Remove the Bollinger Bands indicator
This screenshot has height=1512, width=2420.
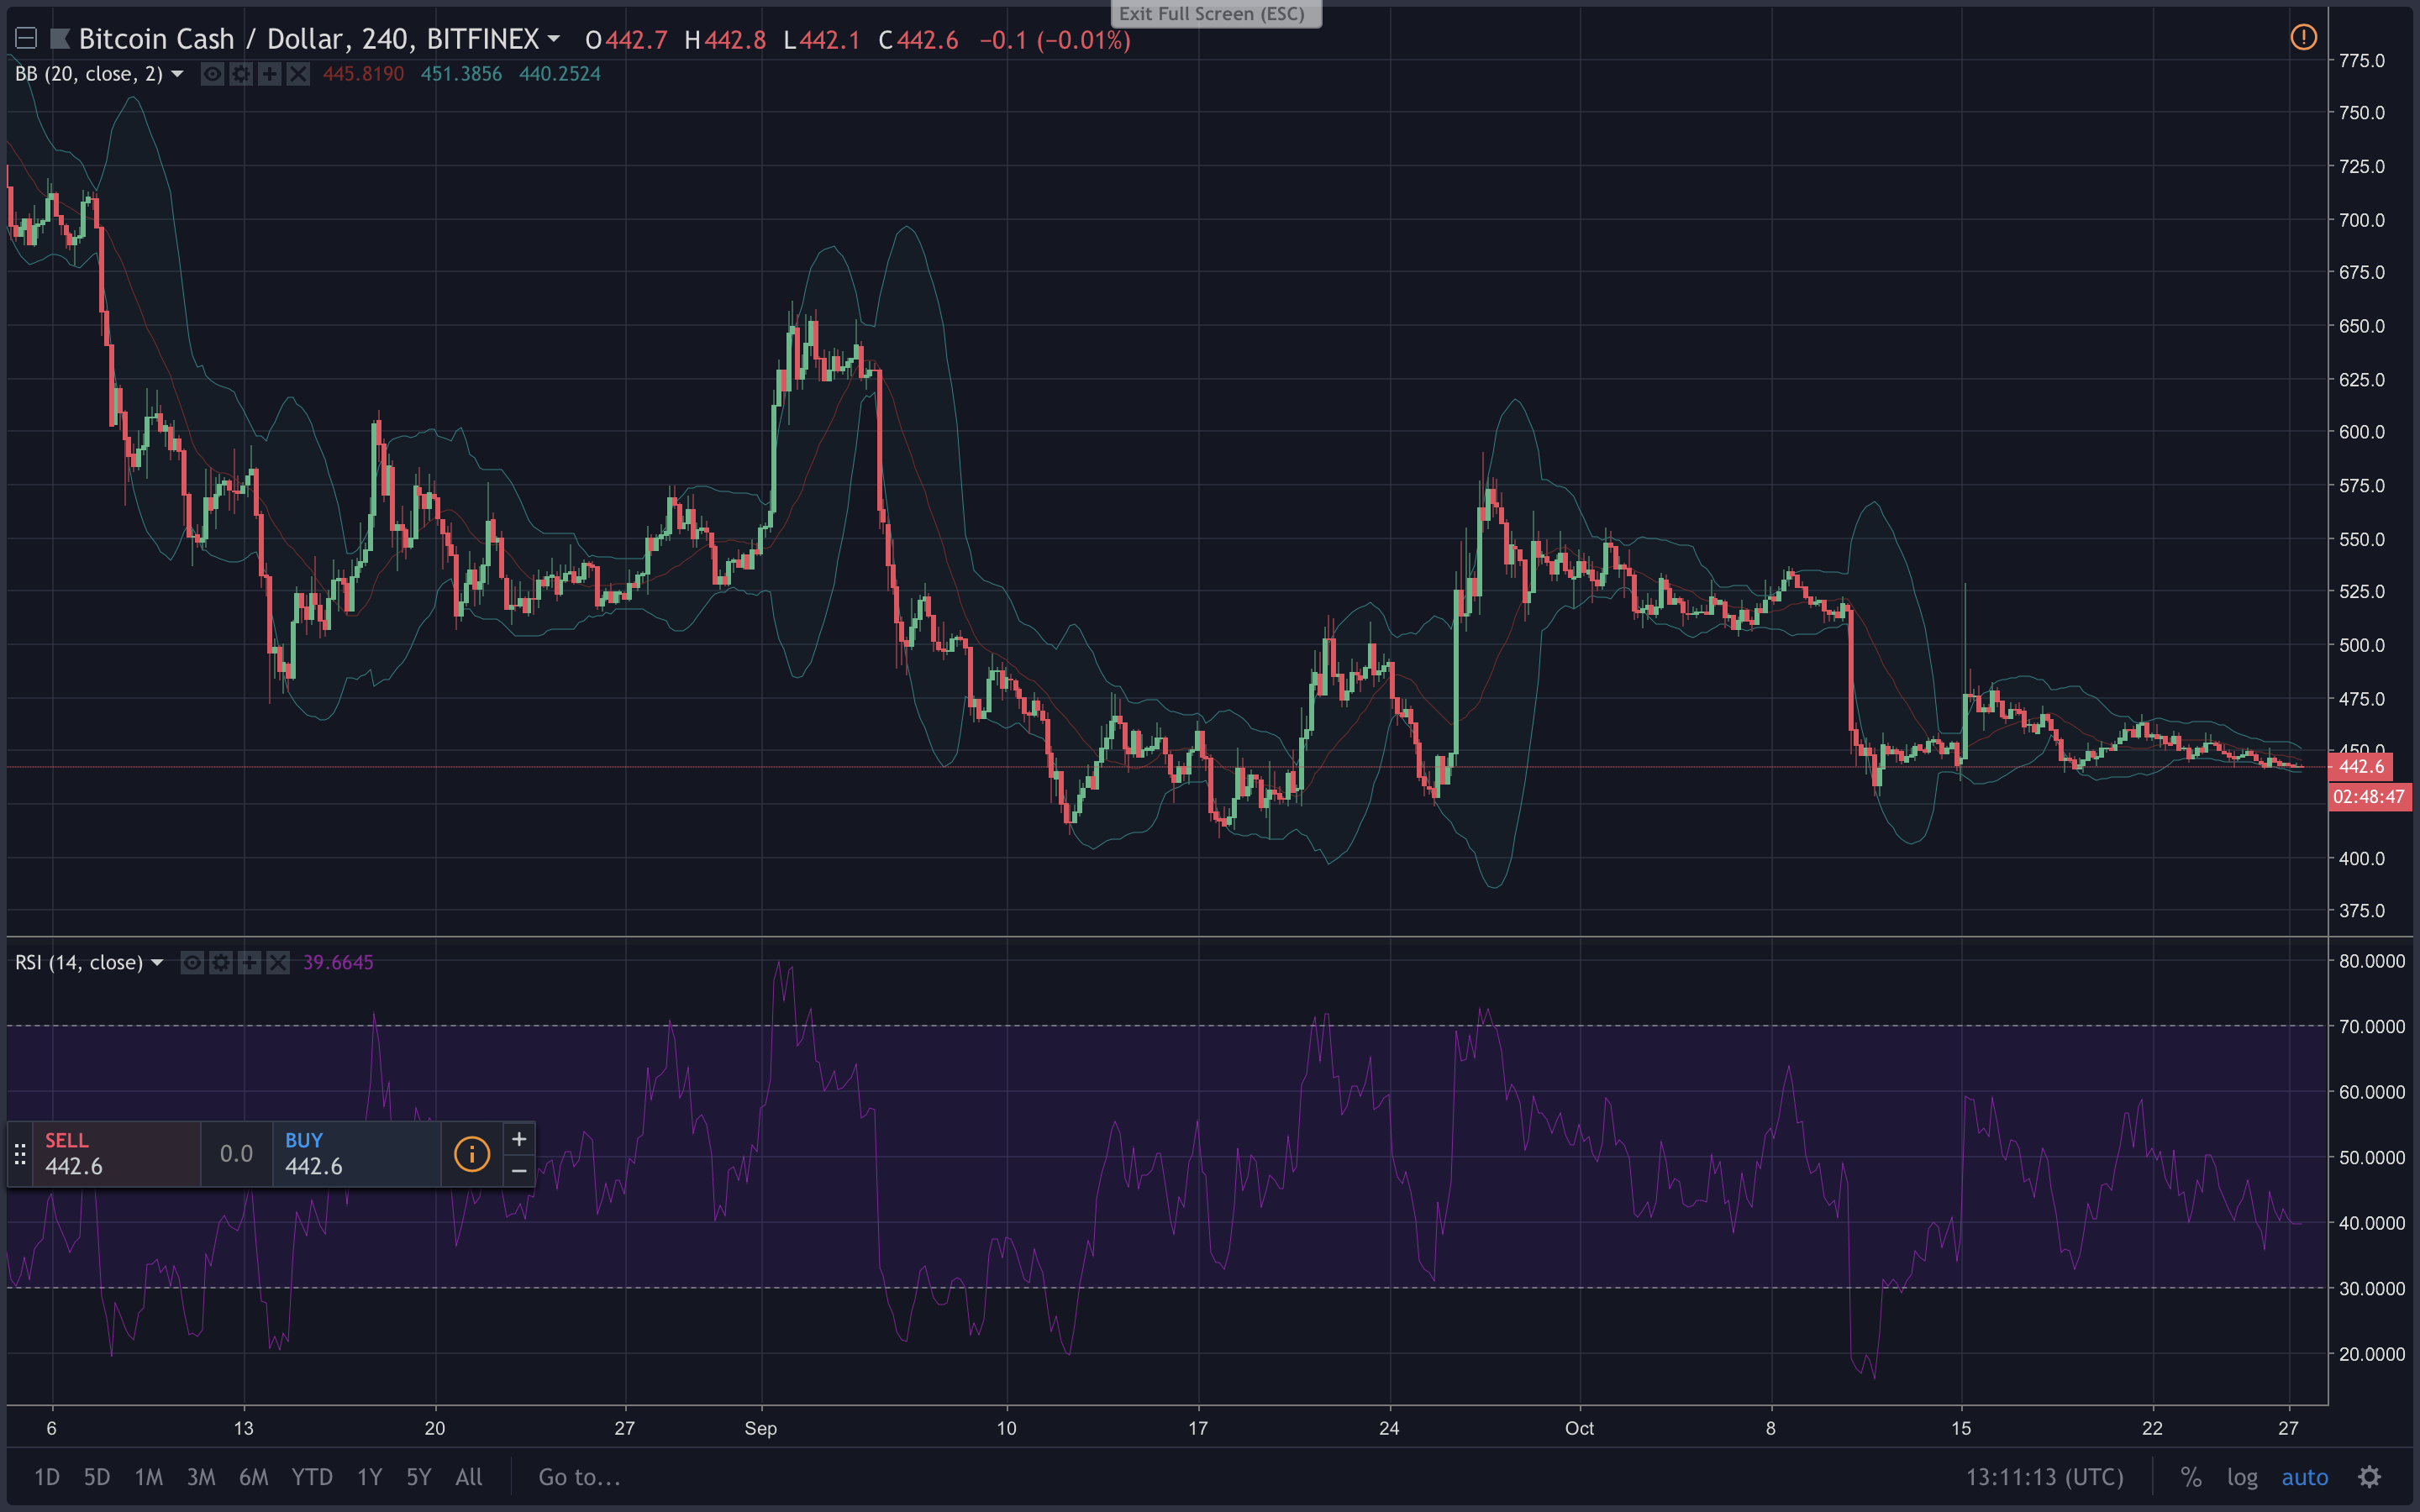pyautogui.click(x=298, y=74)
